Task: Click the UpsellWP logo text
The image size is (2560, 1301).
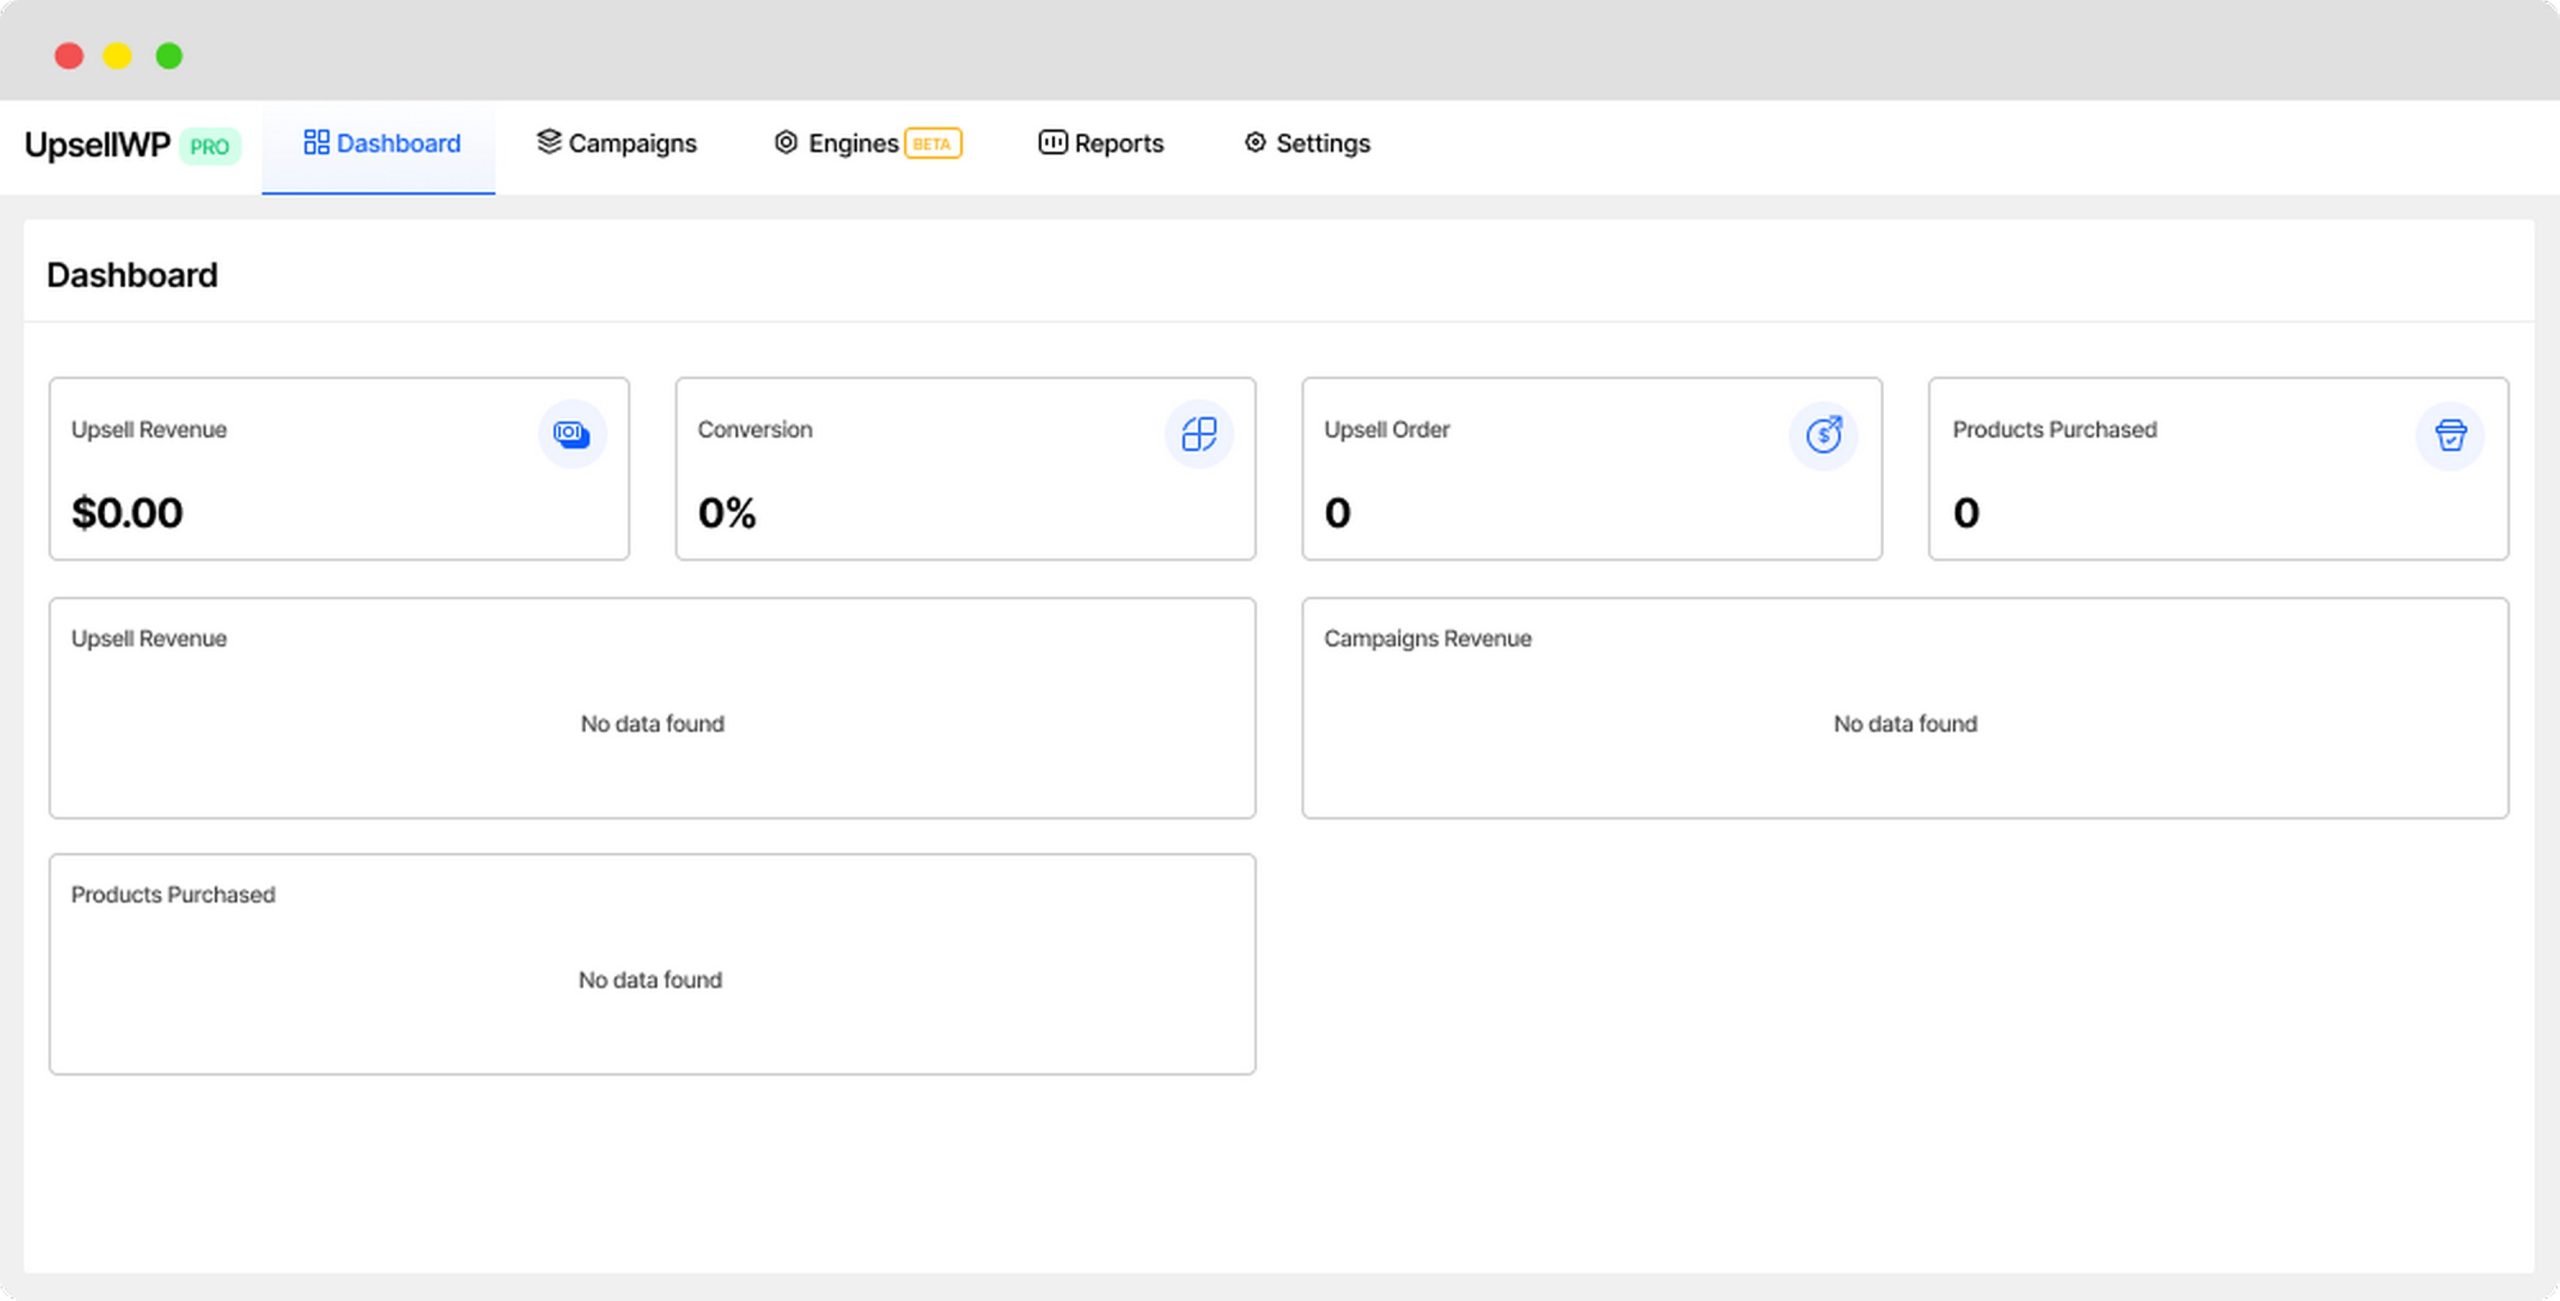Action: pos(97,145)
